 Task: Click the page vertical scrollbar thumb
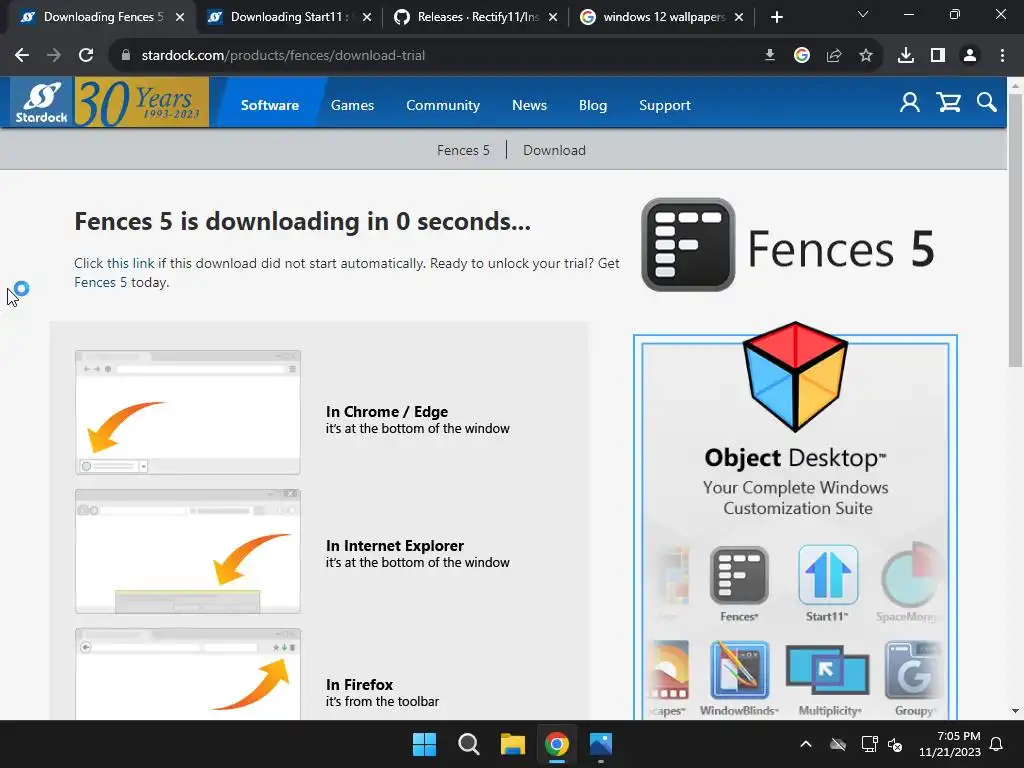pos(1016,230)
